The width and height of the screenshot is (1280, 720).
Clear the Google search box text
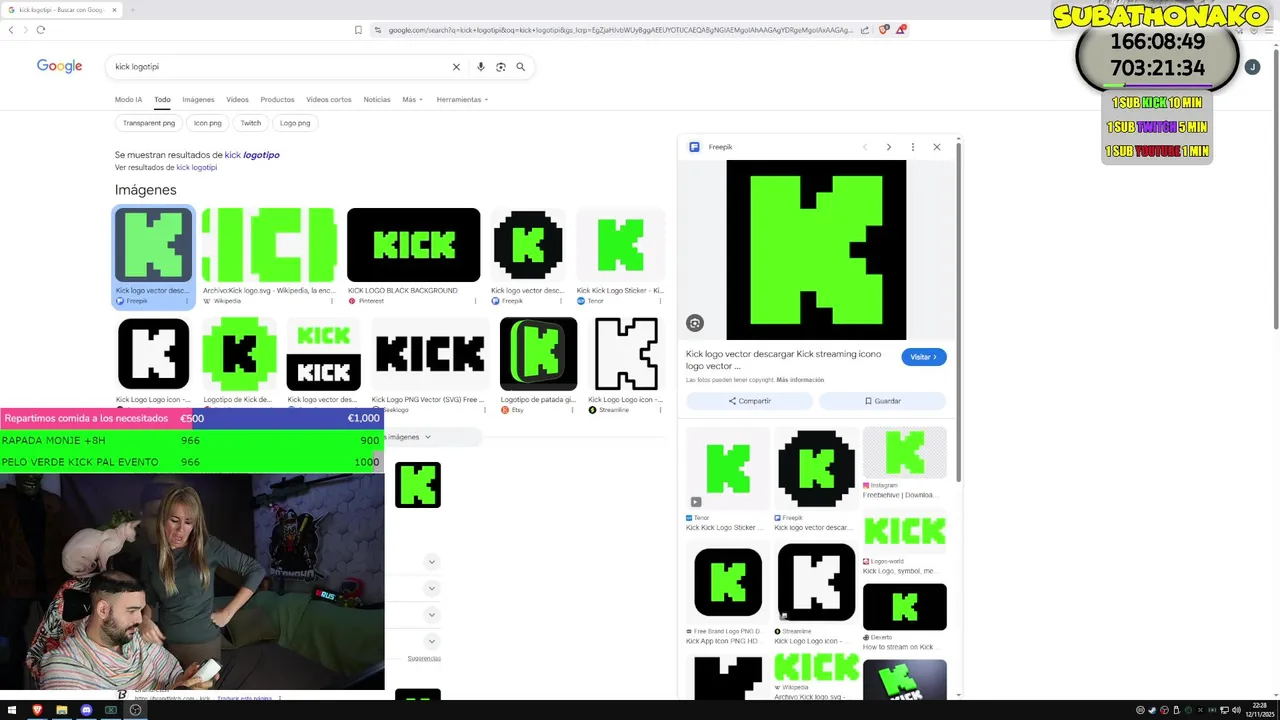pos(456,67)
